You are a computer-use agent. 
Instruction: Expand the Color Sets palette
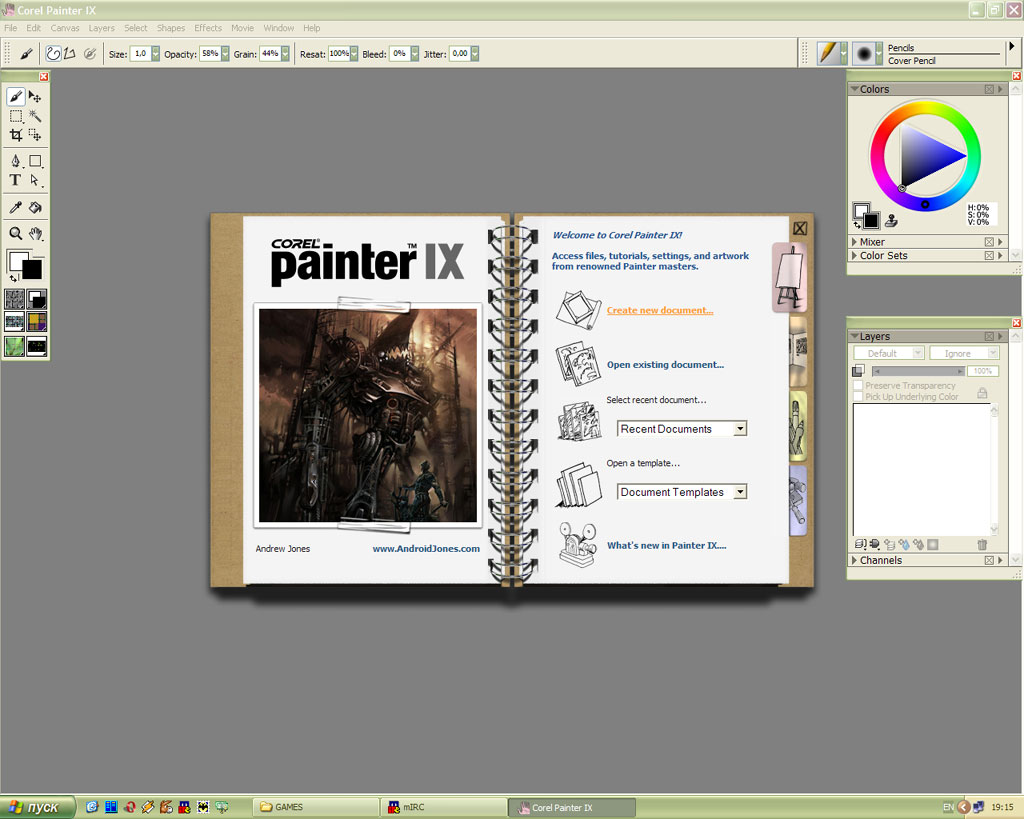point(854,255)
